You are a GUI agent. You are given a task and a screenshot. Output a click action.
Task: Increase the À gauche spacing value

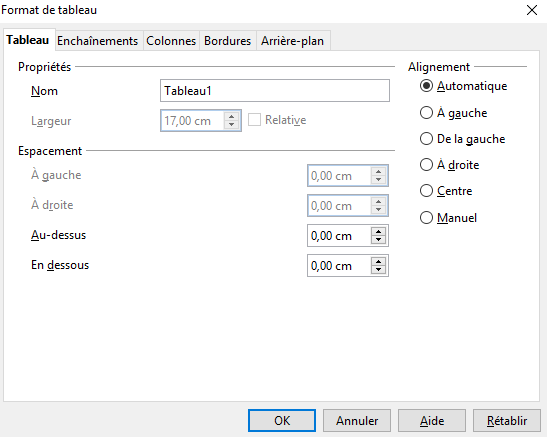379,172
